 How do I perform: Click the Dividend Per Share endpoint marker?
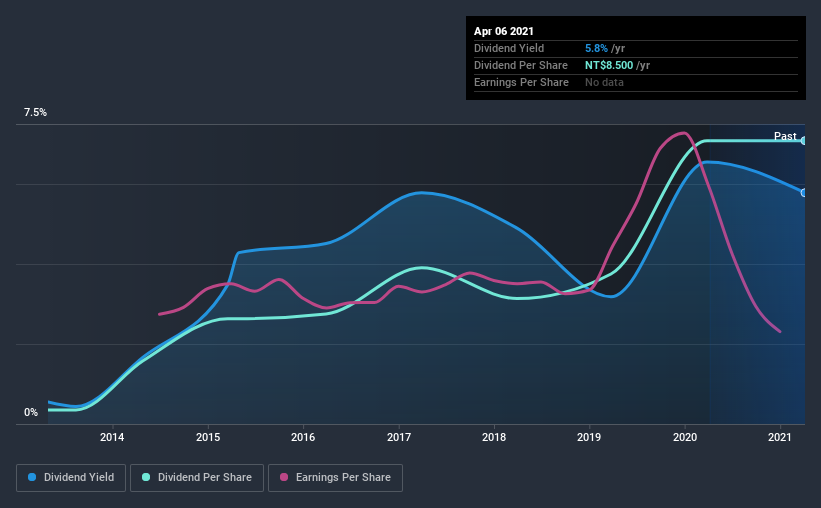point(803,141)
